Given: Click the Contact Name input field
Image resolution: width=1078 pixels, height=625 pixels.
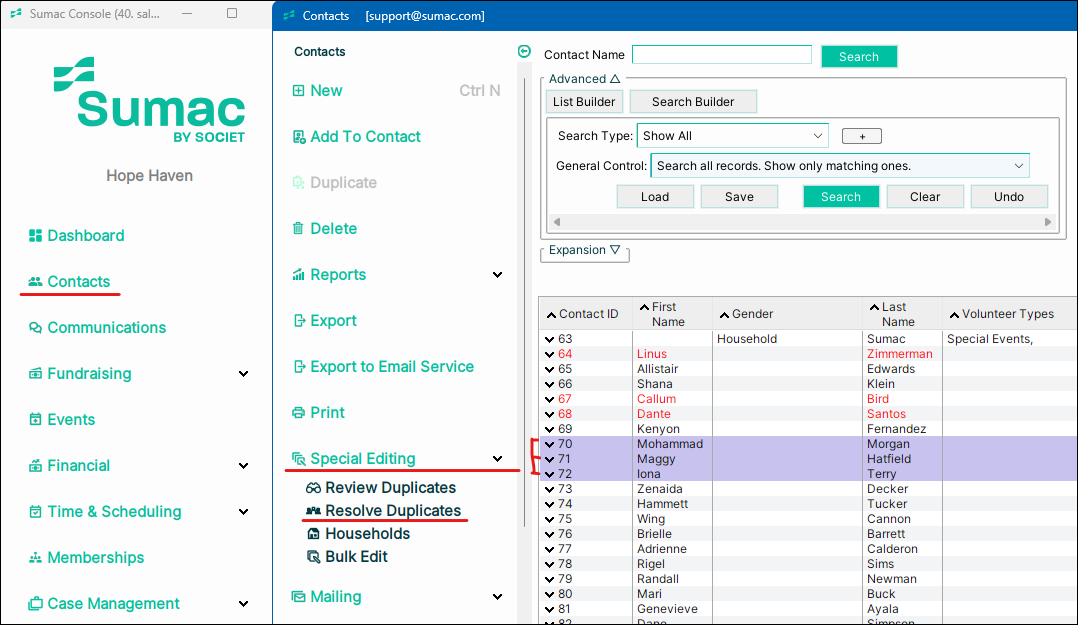Looking at the screenshot, I should click(722, 55).
